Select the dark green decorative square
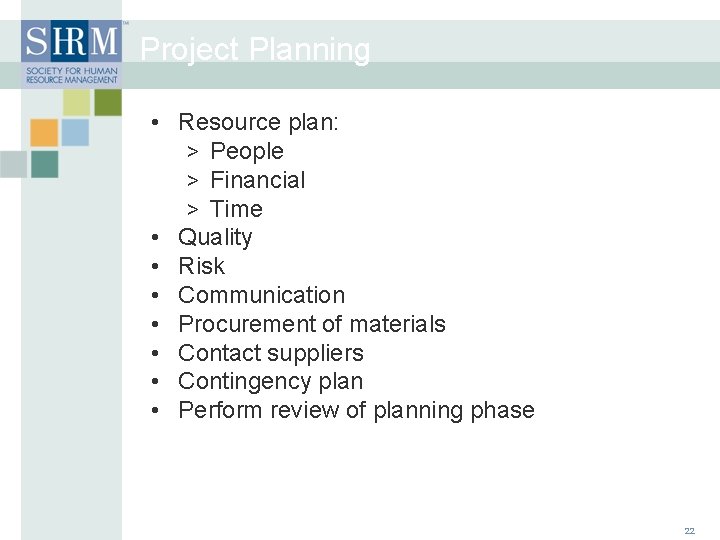 click(108, 102)
